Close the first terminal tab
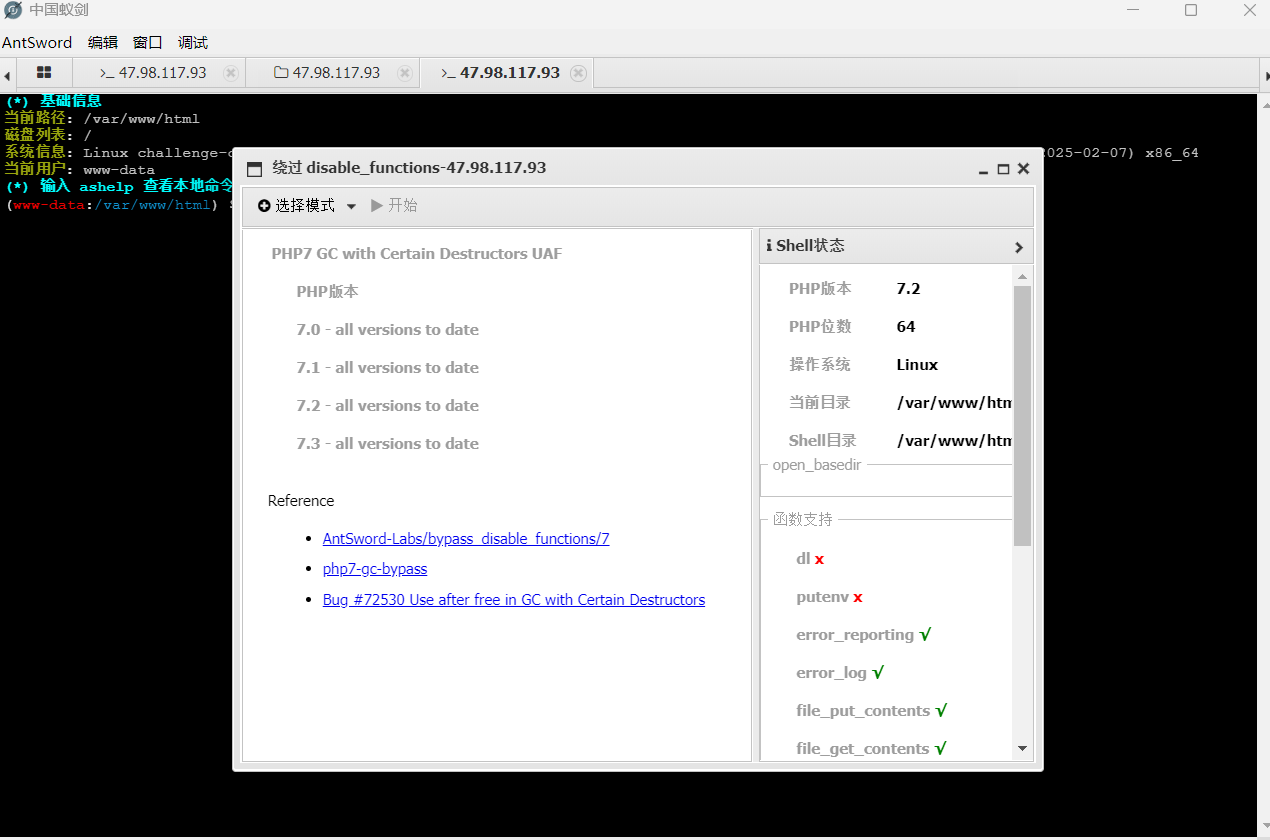Viewport: 1270px width, 840px height. (x=230, y=72)
